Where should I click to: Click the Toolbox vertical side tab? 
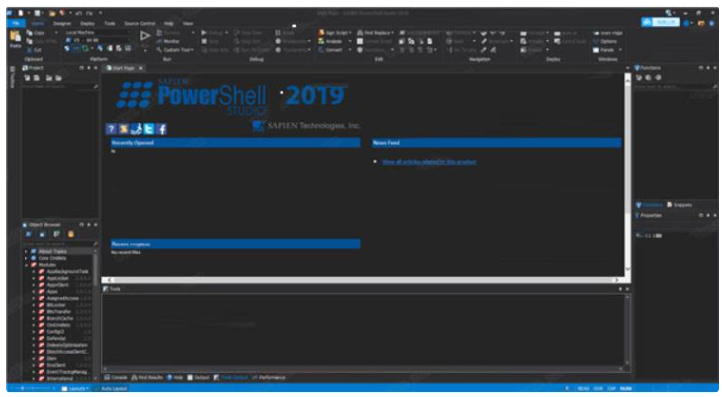pyautogui.click(x=12, y=77)
